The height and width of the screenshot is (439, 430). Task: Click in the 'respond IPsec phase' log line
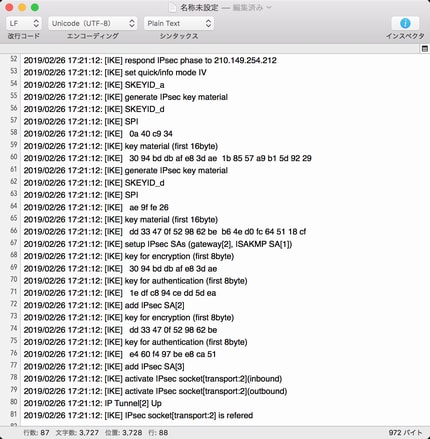[150, 60]
